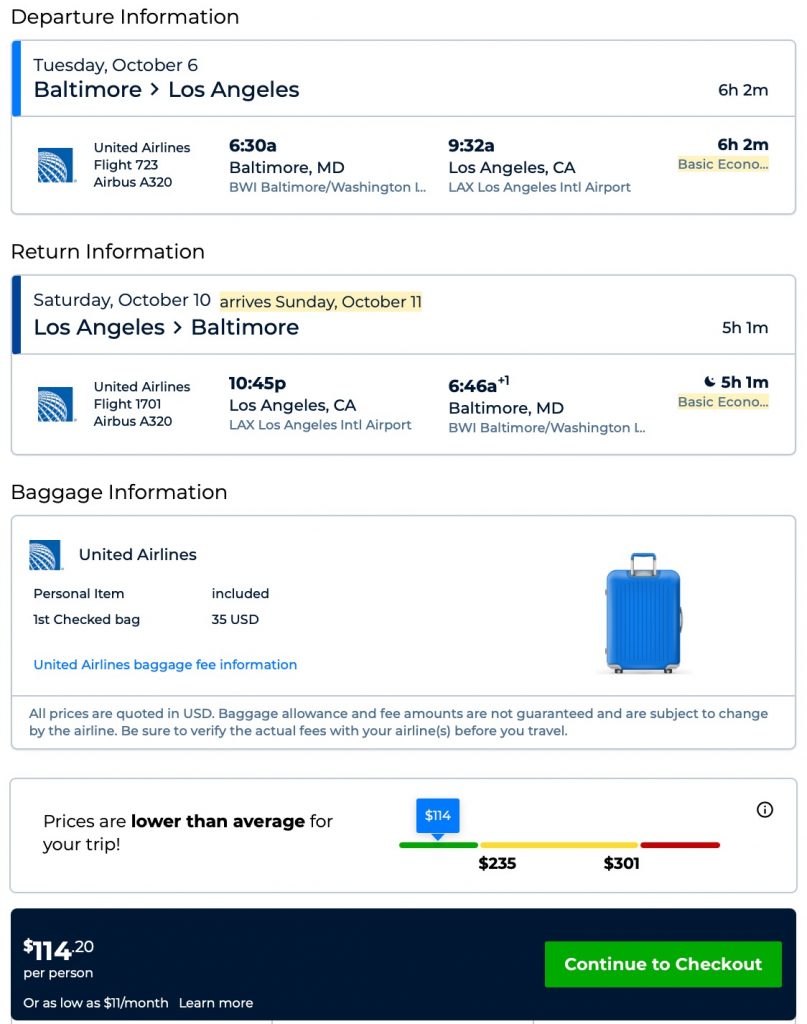This screenshot has width=807, height=1024.
Task: Click Learn more about monthly payments
Action: tap(216, 1003)
